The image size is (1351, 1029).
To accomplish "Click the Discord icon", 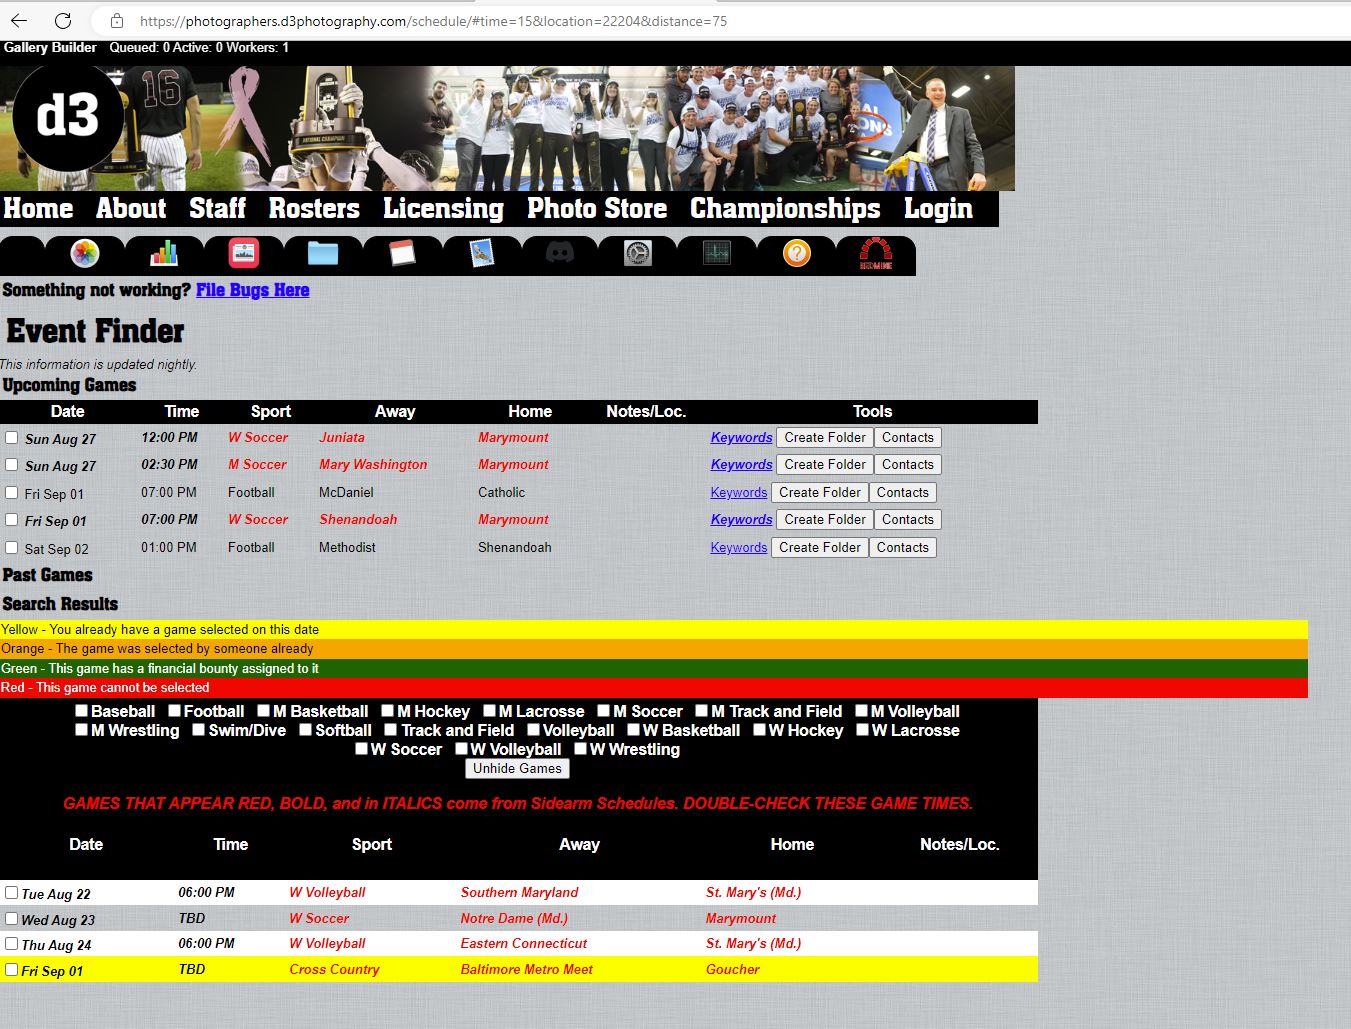I will point(560,254).
